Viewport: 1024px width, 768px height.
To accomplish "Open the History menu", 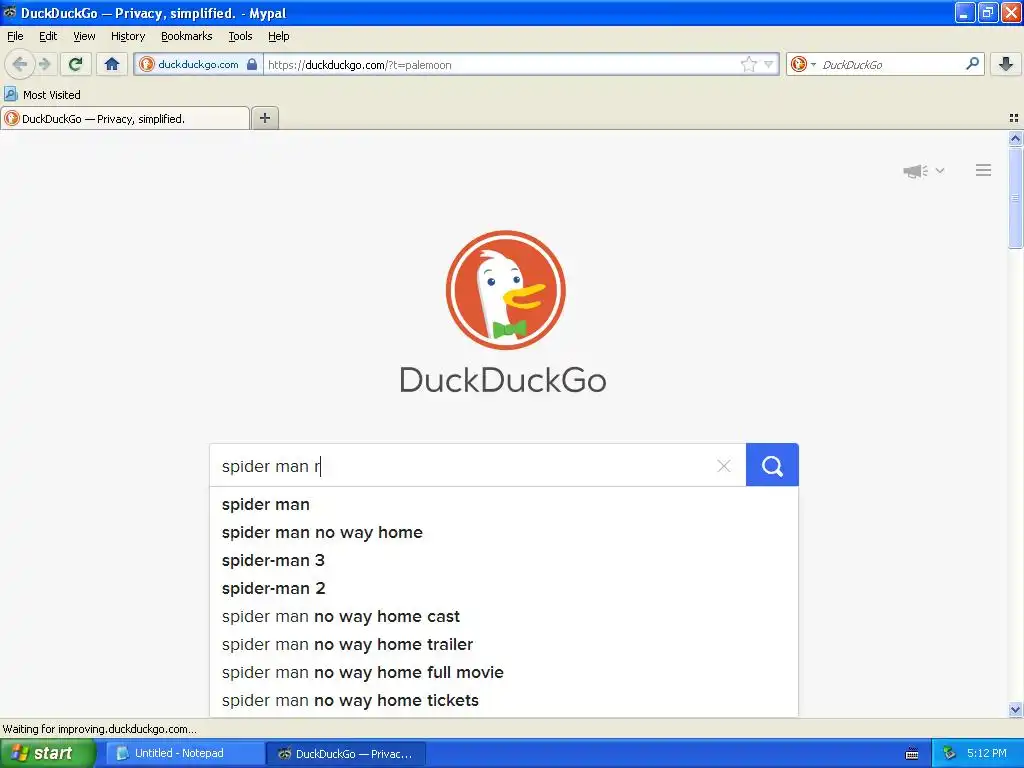I will pos(128,36).
